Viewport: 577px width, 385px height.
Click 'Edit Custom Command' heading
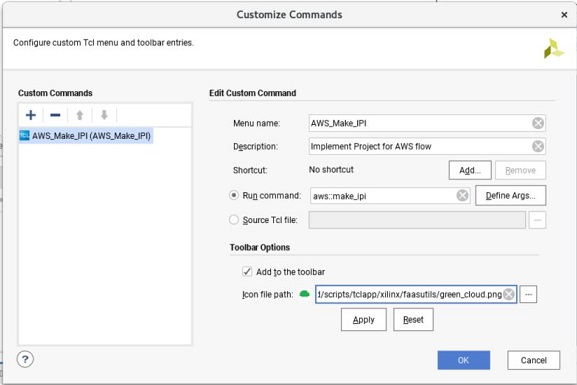[x=252, y=93]
